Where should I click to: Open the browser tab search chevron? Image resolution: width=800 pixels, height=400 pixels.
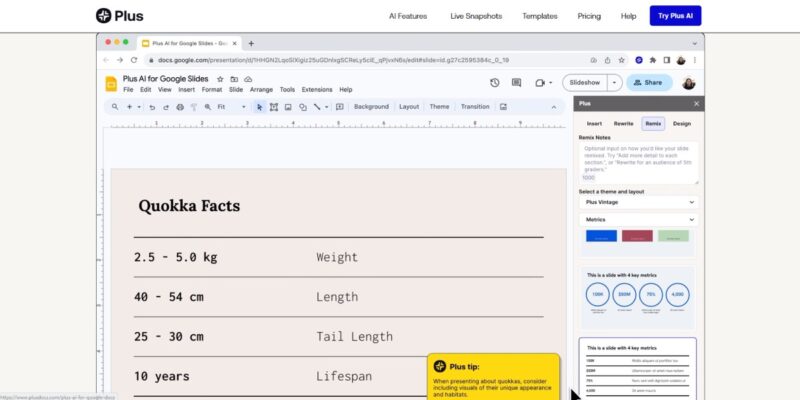click(x=694, y=44)
